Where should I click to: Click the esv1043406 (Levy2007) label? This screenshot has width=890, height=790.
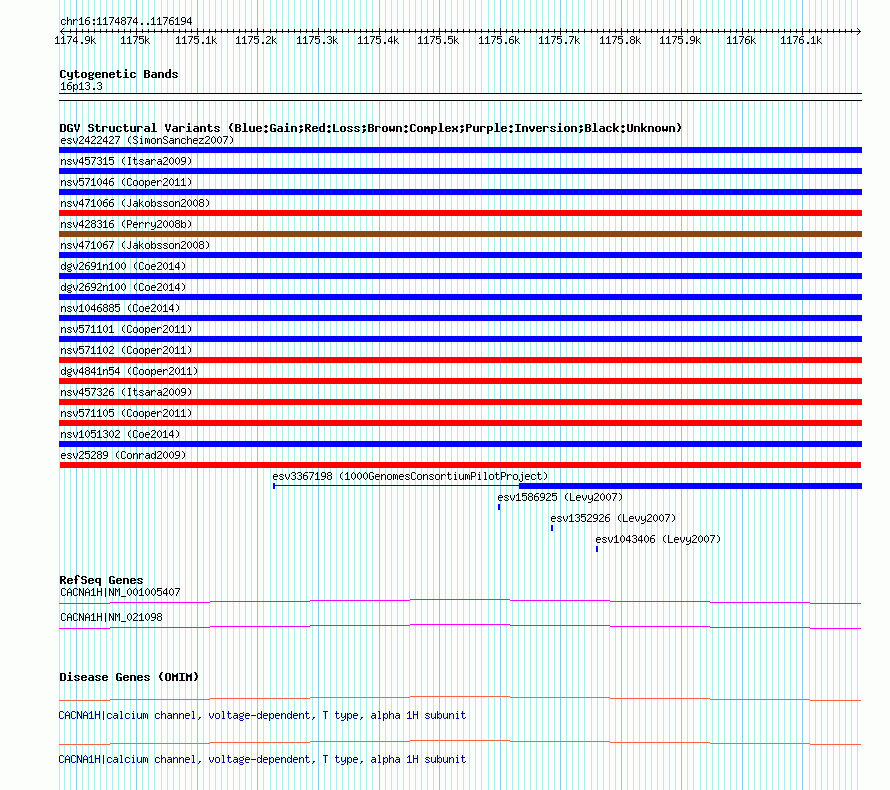coord(658,539)
